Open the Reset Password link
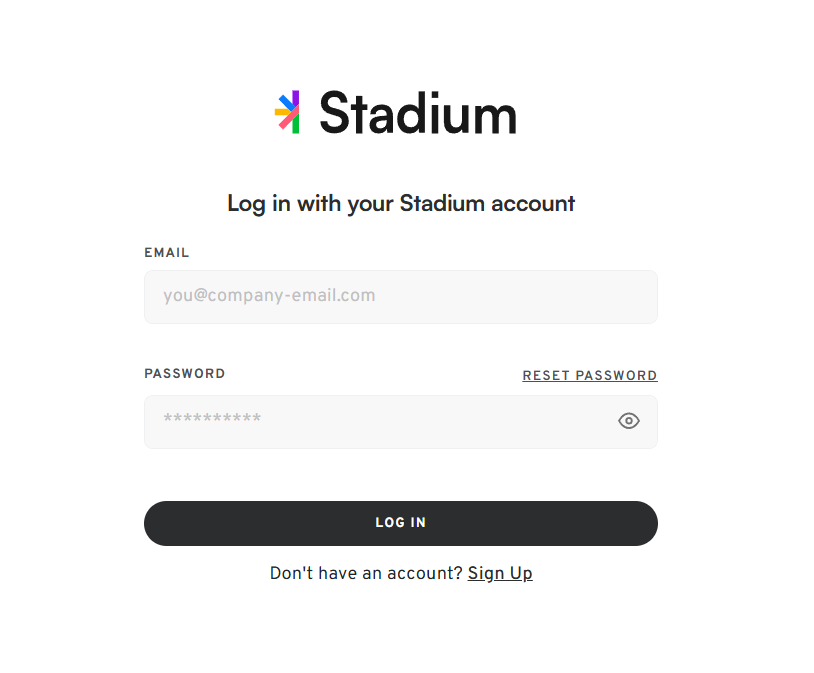 [x=590, y=375]
